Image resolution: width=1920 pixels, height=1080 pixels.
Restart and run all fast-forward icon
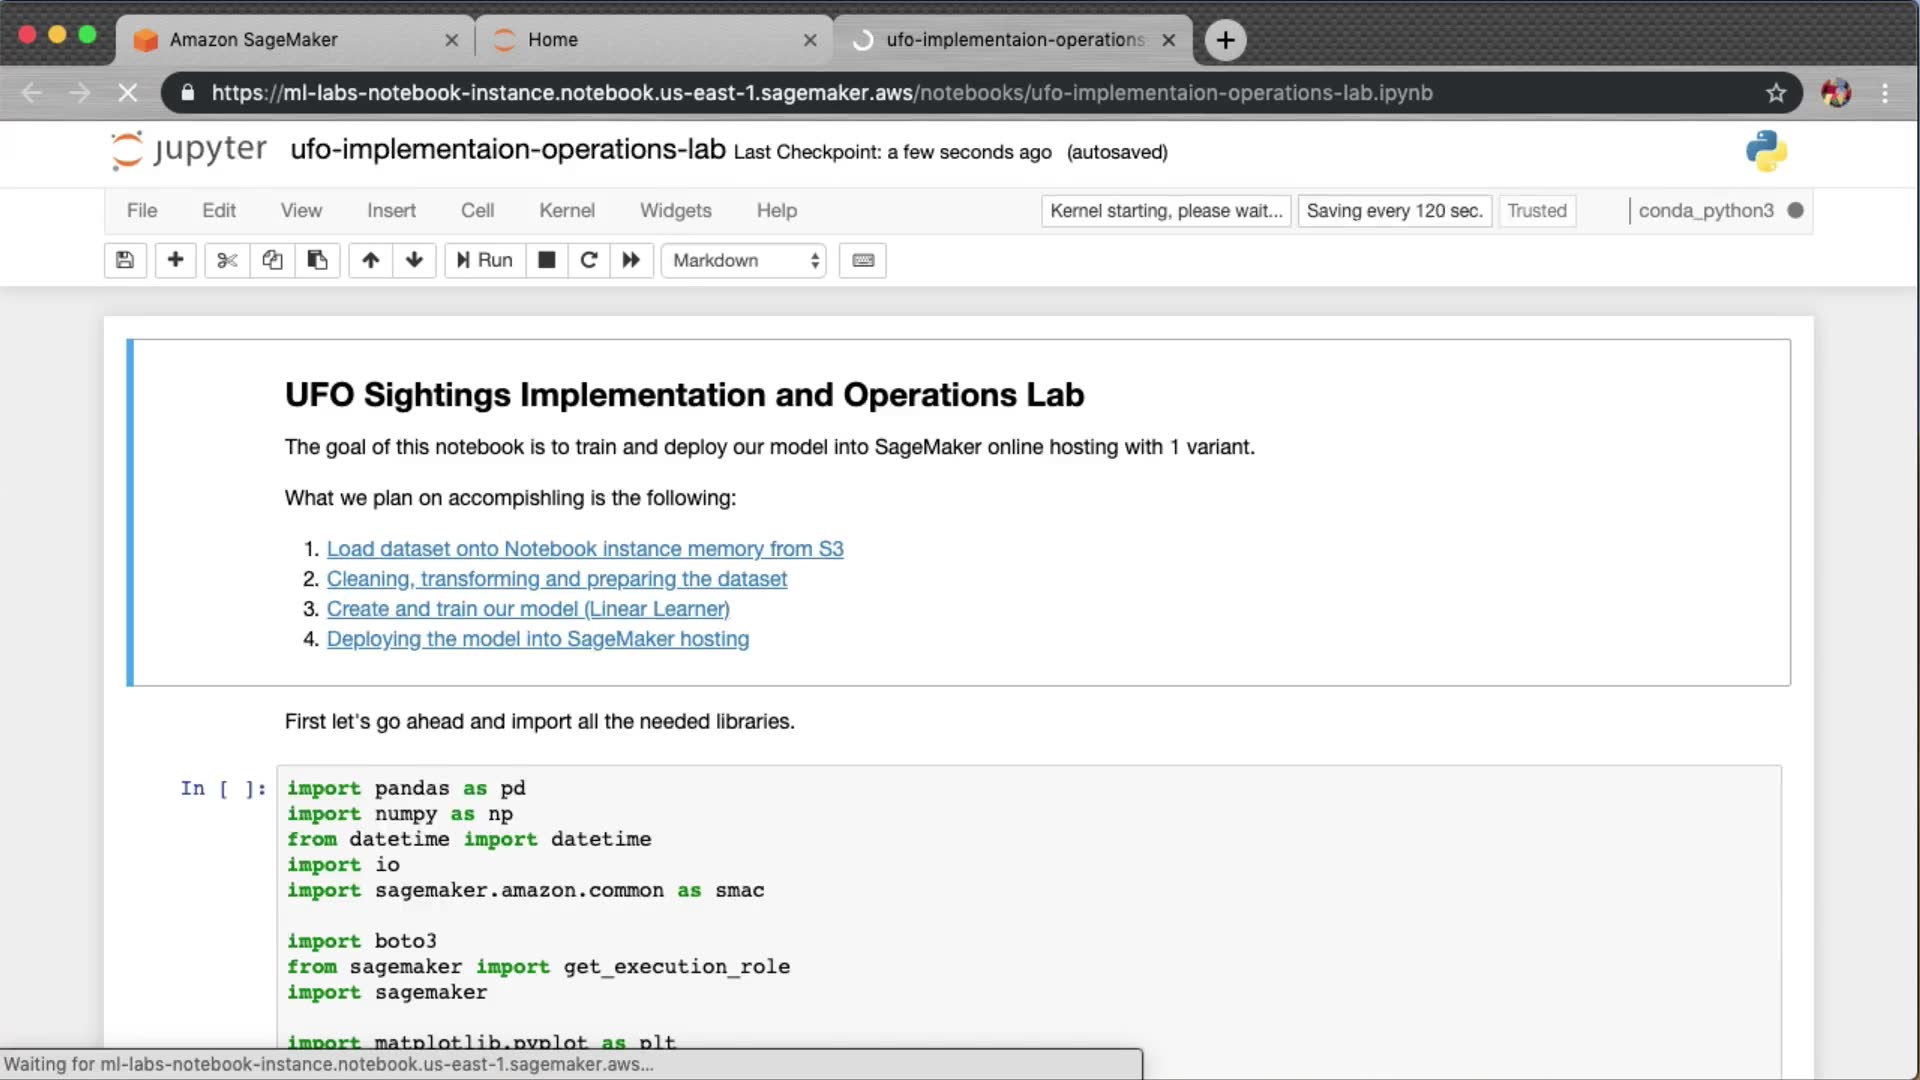[631, 260]
